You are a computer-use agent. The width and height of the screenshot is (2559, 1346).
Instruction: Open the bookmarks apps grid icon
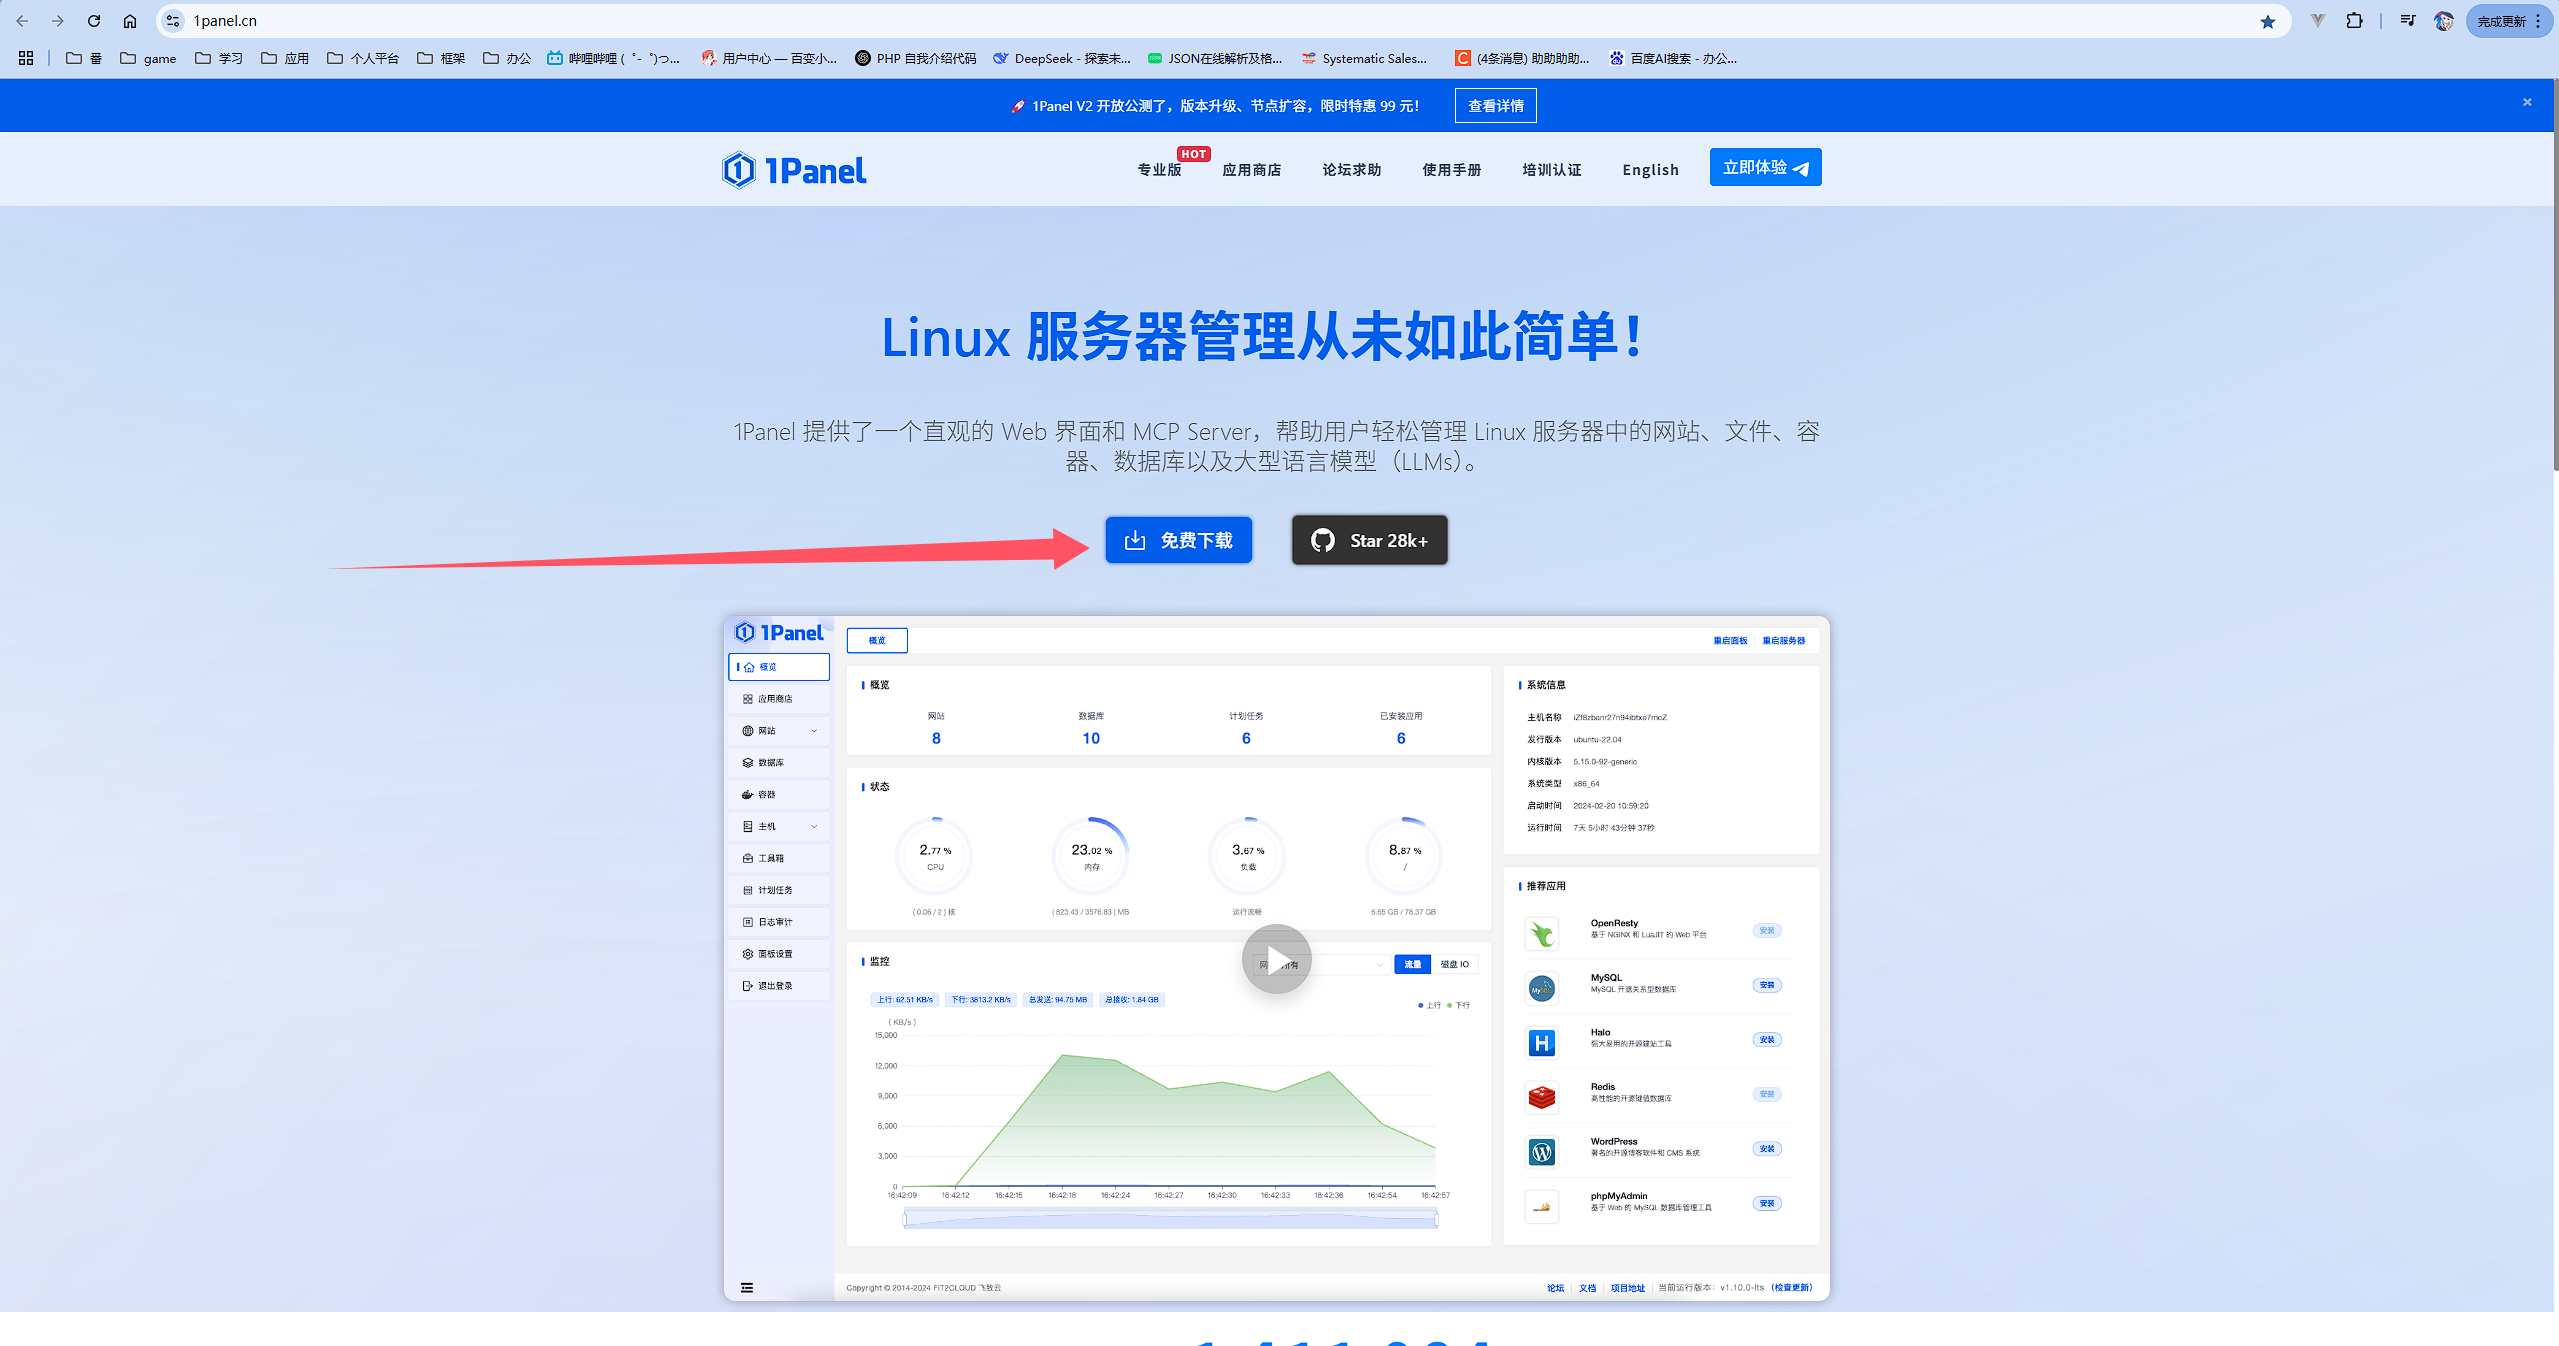[x=26, y=58]
